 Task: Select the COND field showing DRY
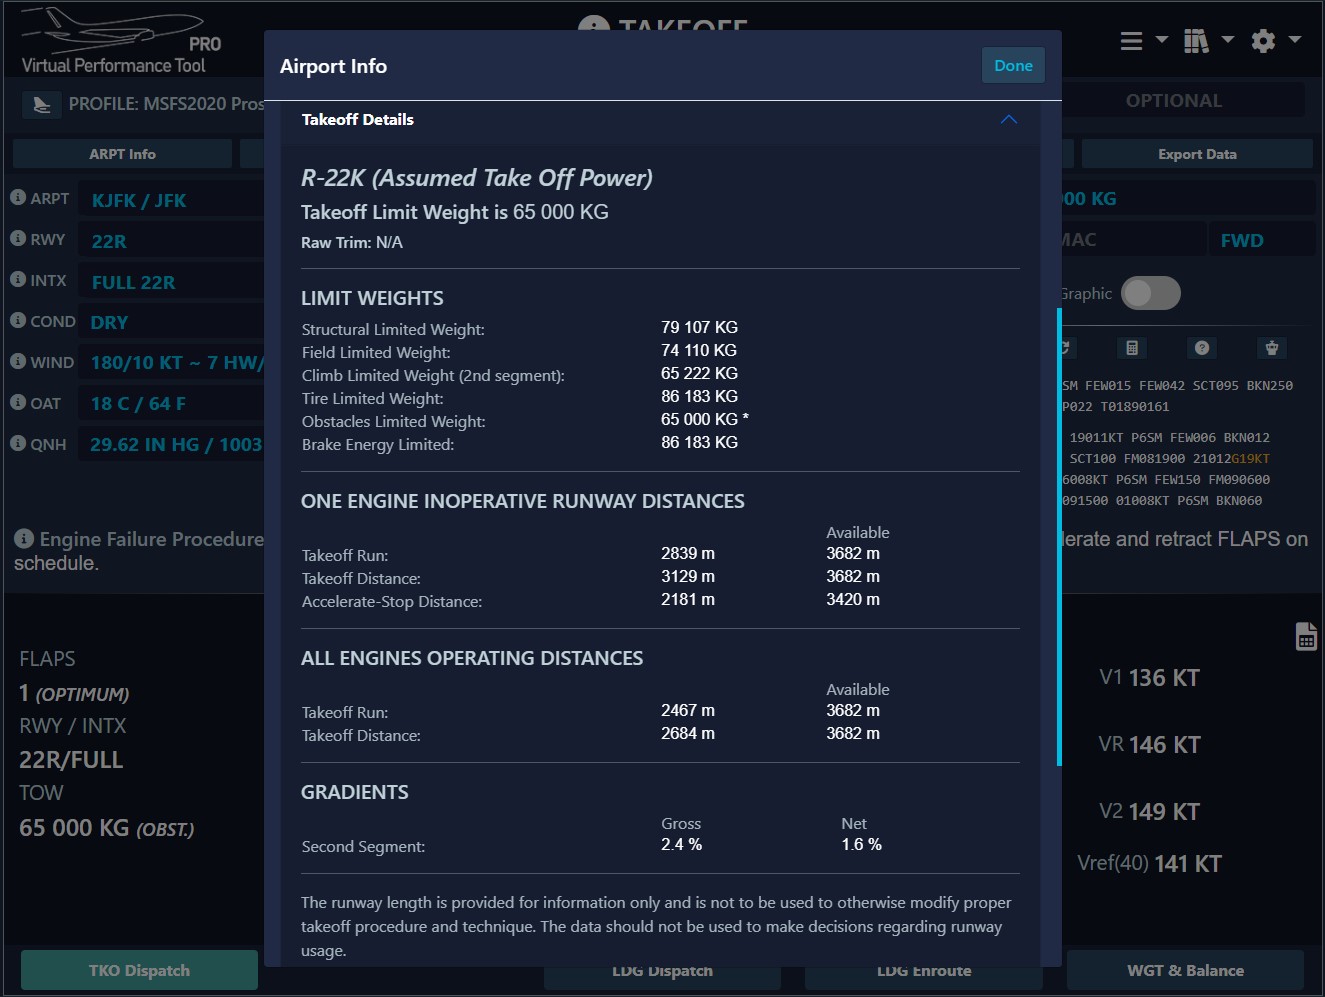click(170, 322)
